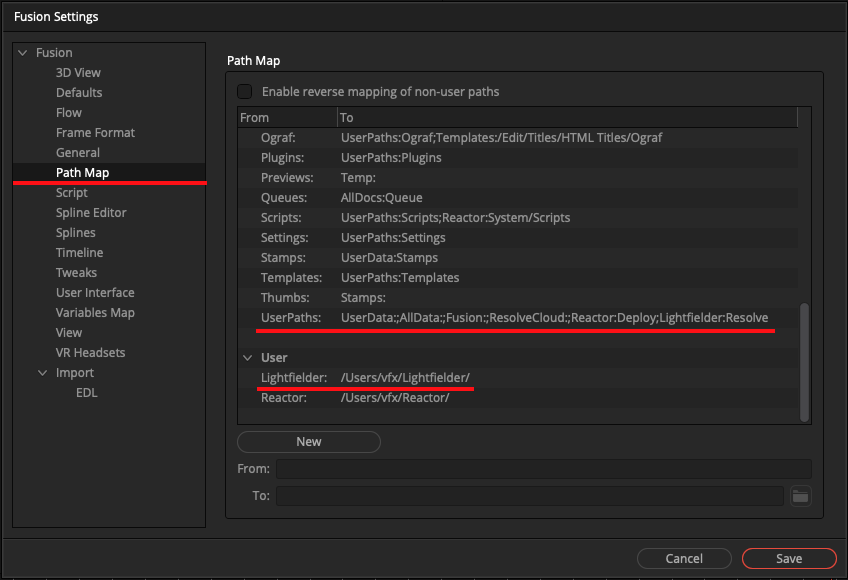This screenshot has height=580, width=848.
Task: Open the Variables Map page
Action: [x=95, y=313]
